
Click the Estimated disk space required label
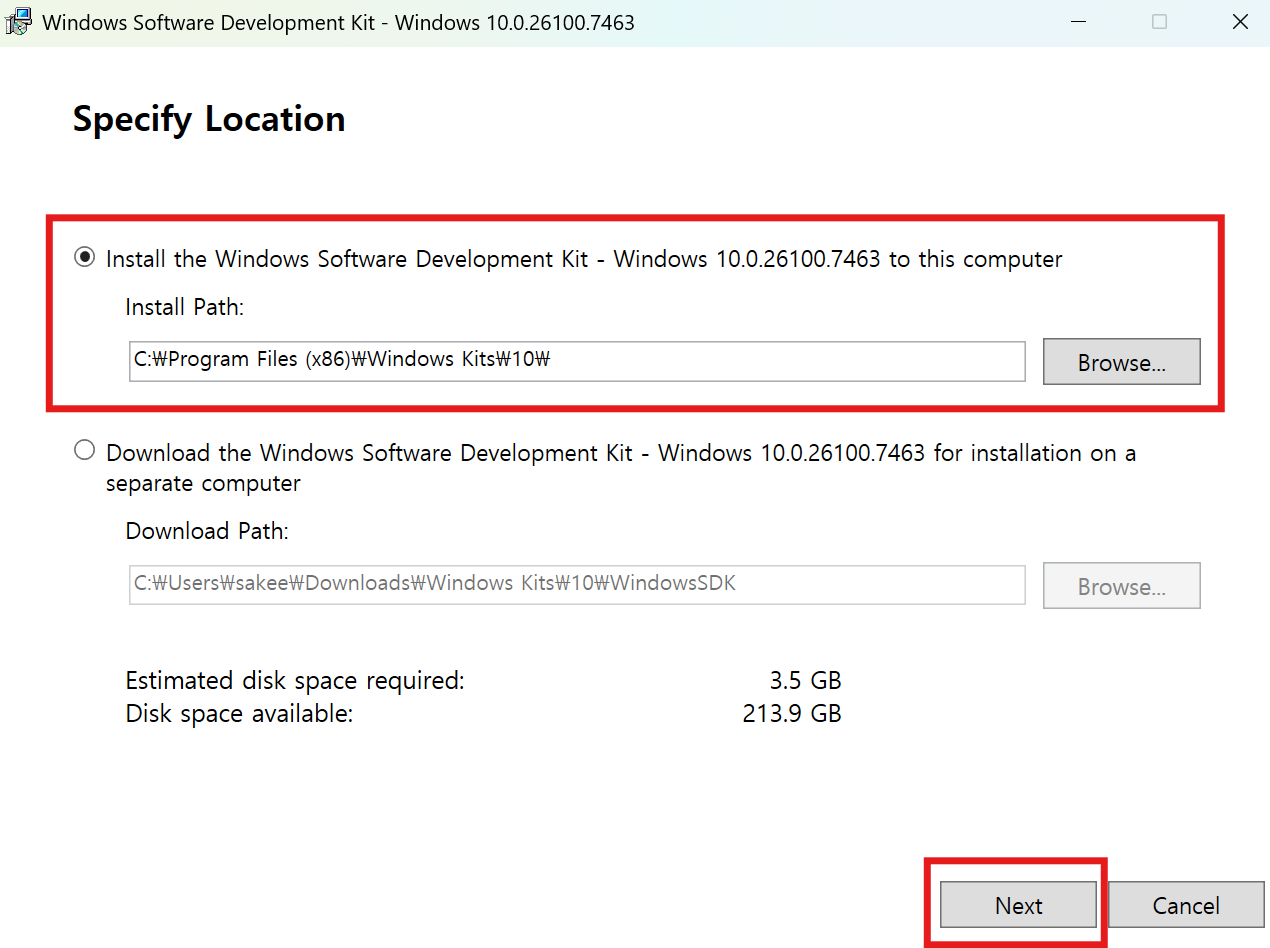pos(295,681)
